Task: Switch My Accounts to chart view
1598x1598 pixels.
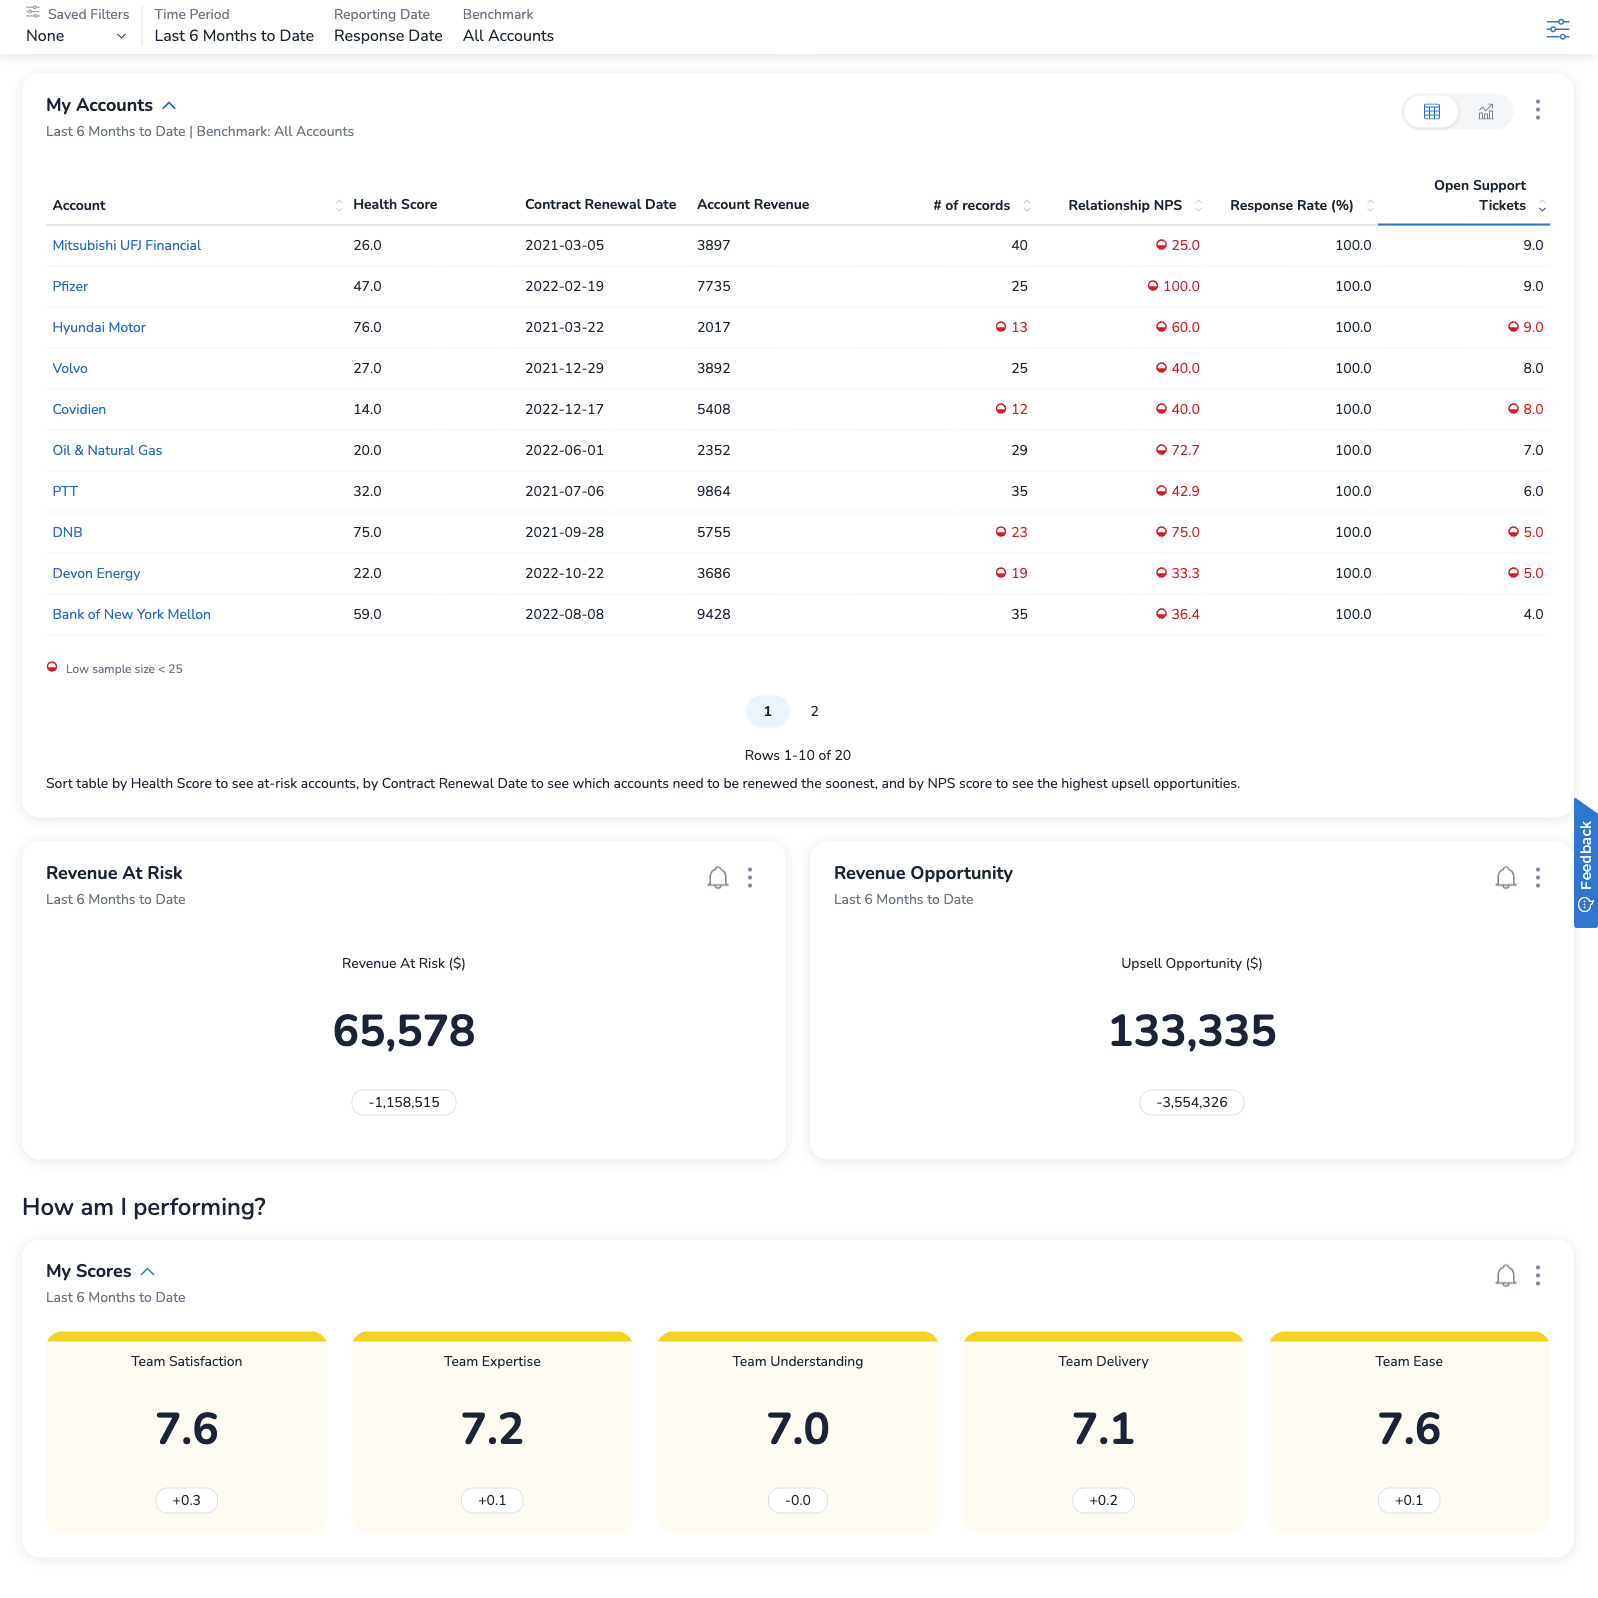Action: (1486, 111)
